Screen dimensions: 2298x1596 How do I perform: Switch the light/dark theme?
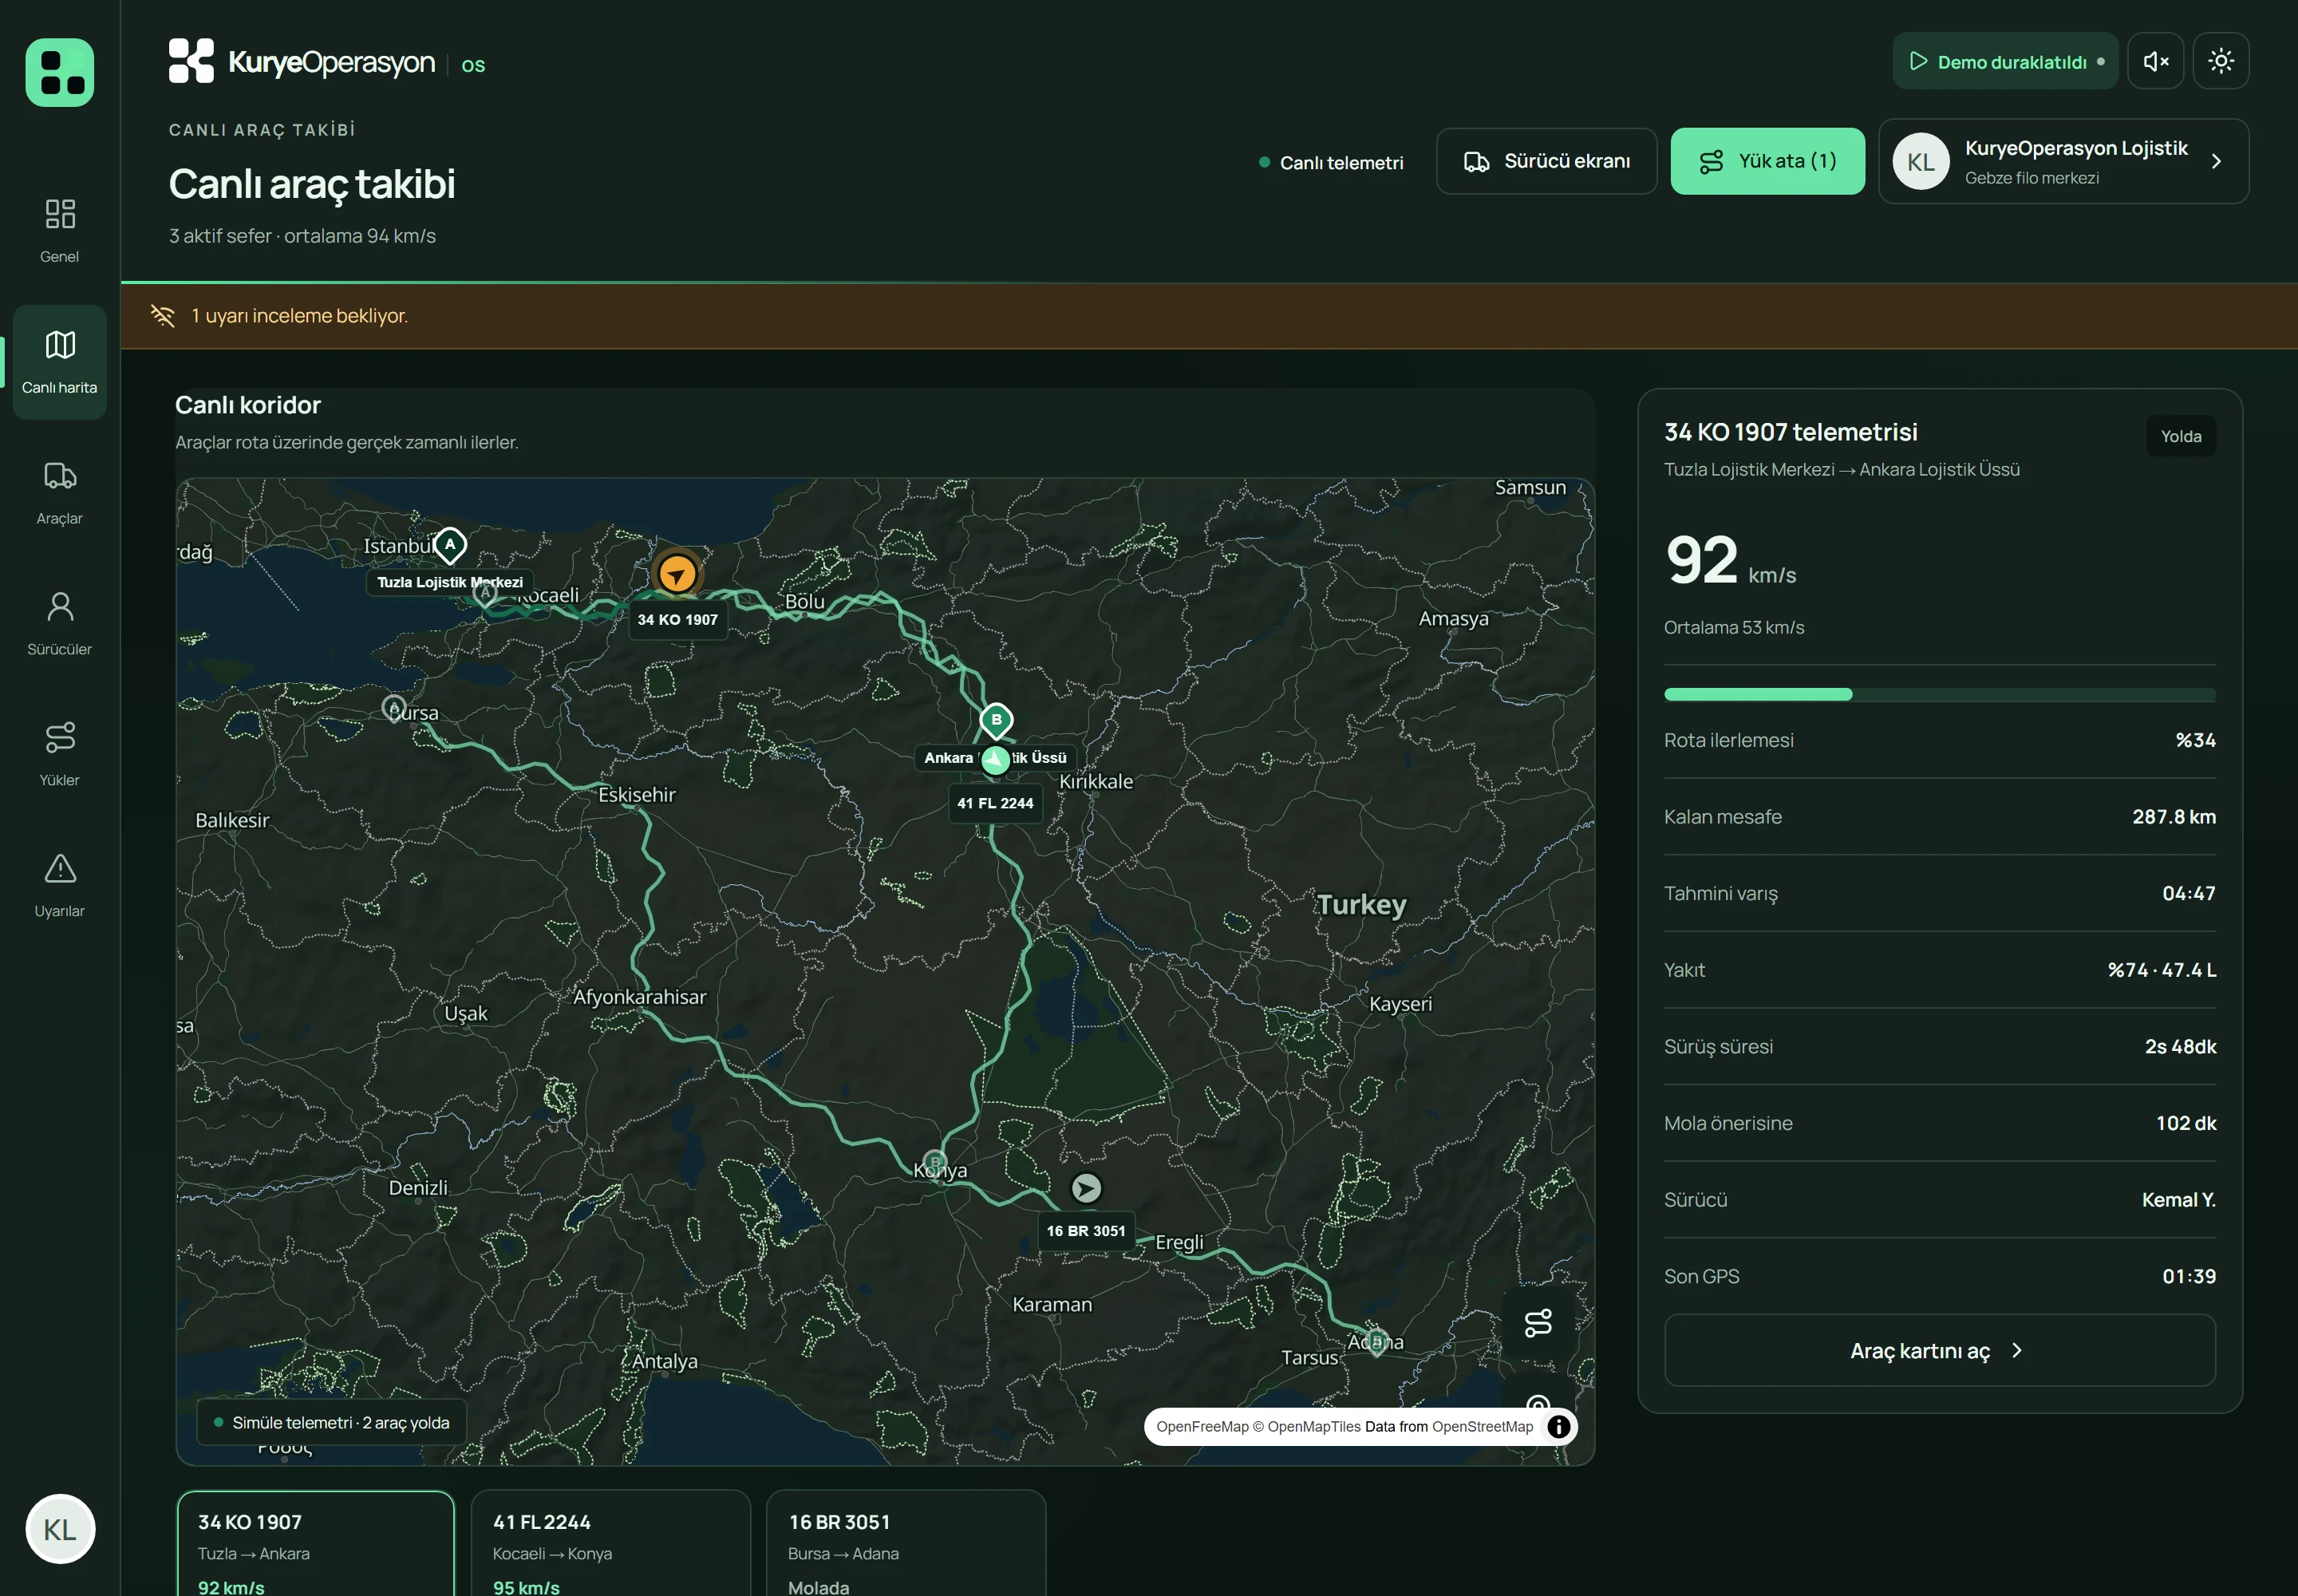click(x=2221, y=62)
